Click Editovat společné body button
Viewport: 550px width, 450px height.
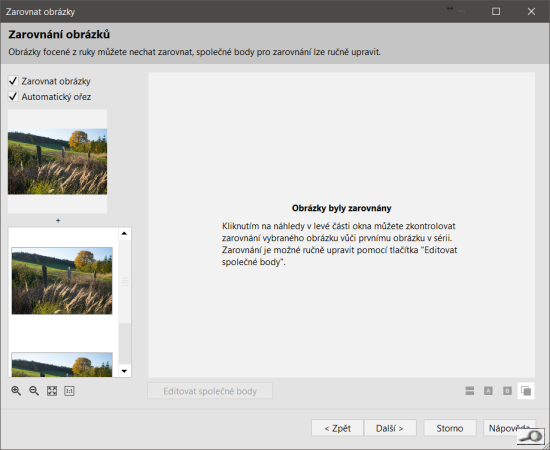coord(210,391)
